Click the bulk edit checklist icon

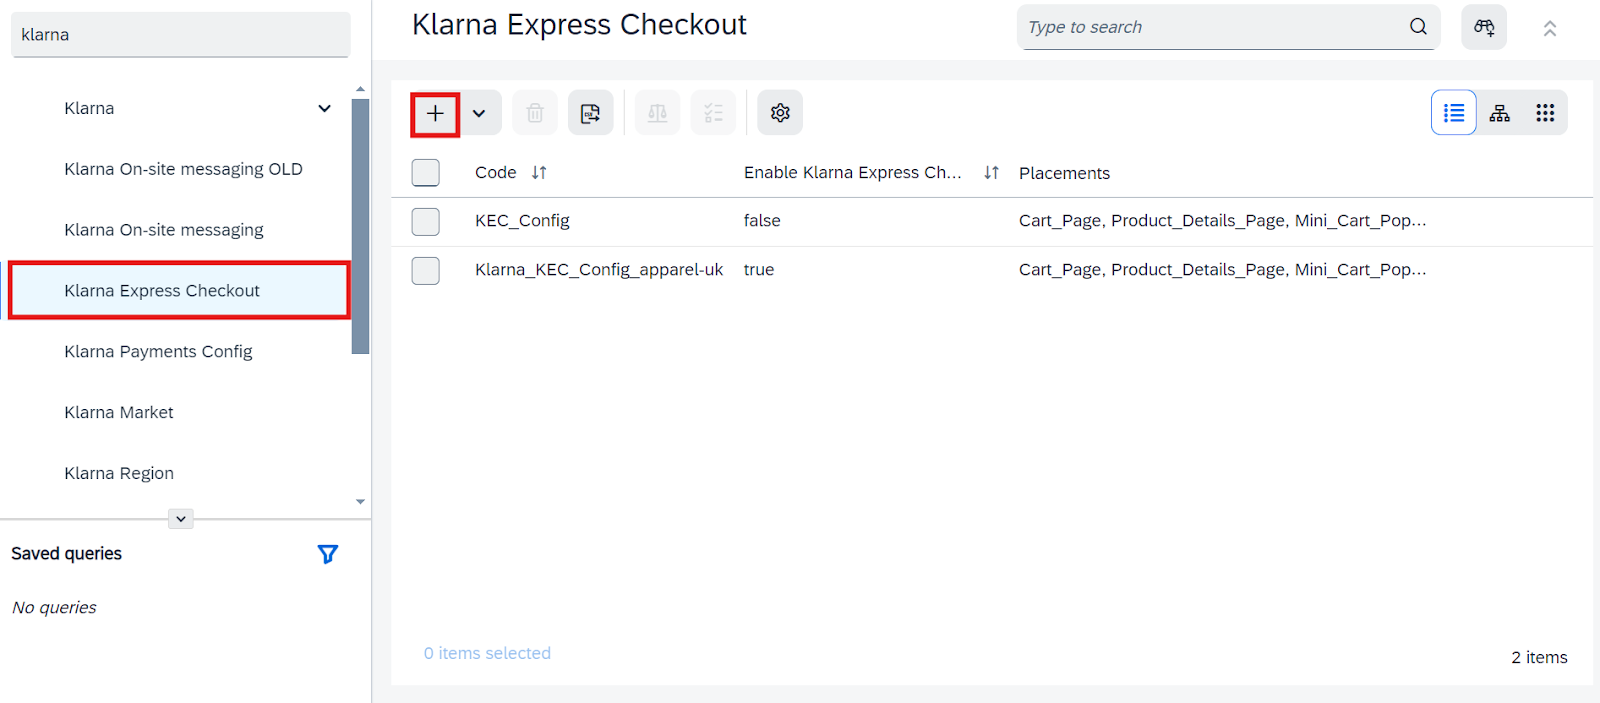(x=713, y=113)
